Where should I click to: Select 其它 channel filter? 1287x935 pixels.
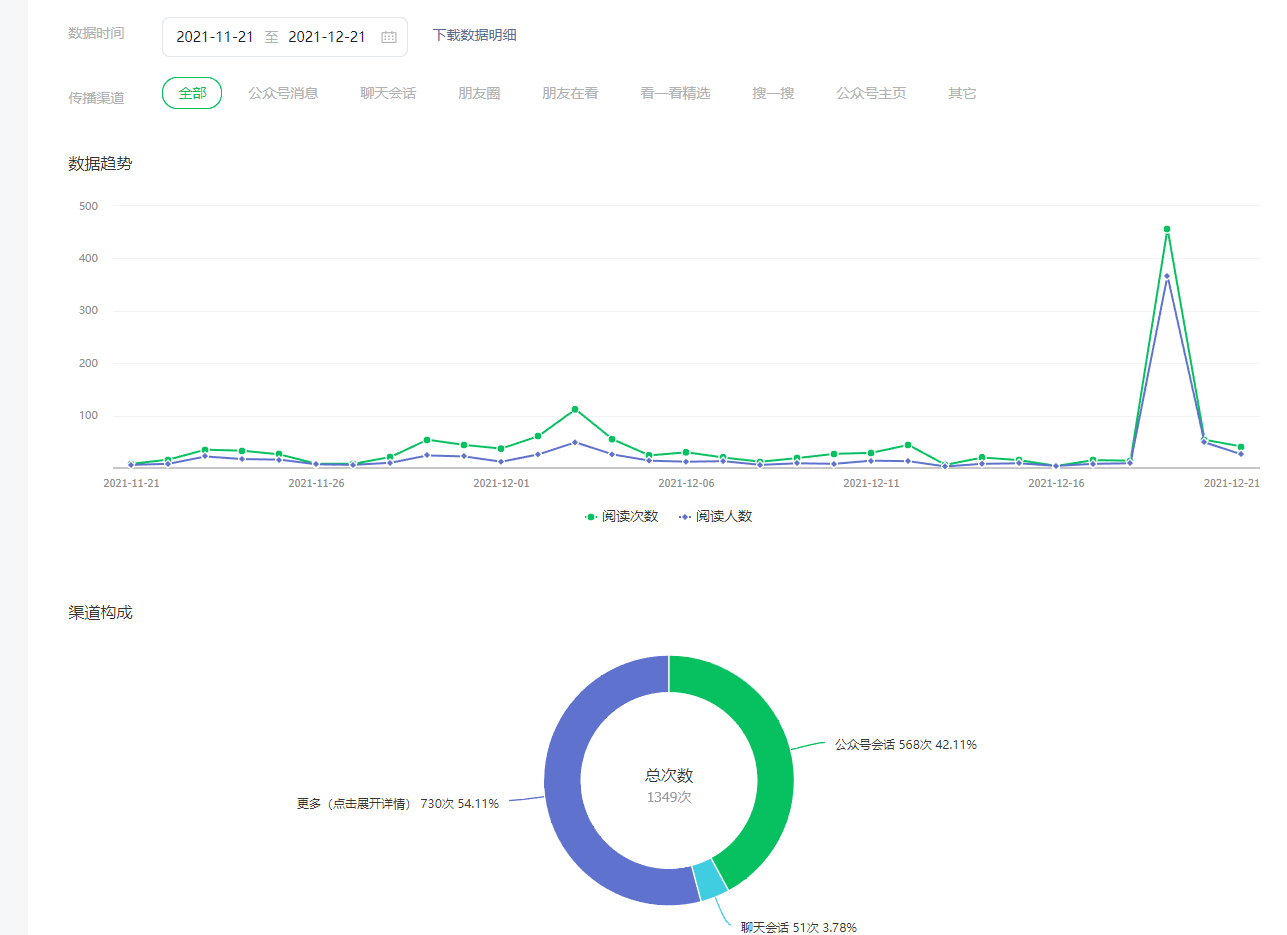click(962, 93)
